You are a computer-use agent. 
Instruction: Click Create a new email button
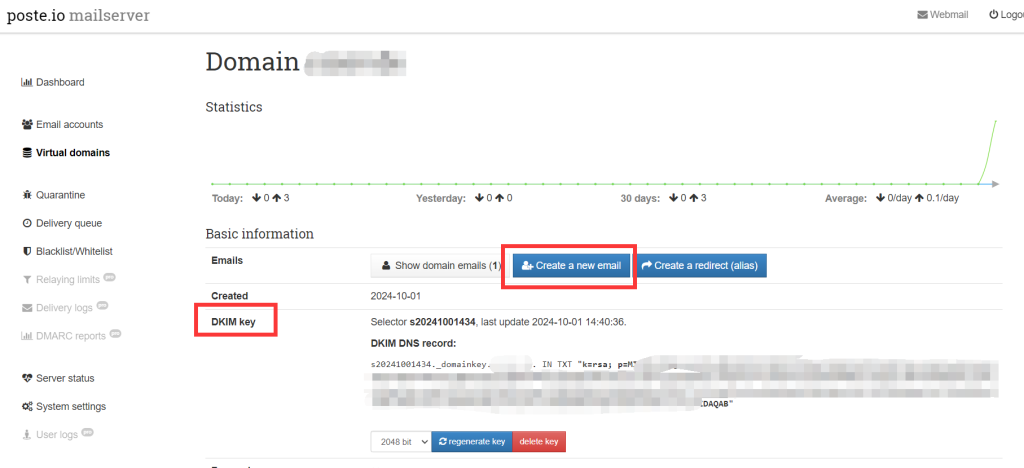coord(571,266)
